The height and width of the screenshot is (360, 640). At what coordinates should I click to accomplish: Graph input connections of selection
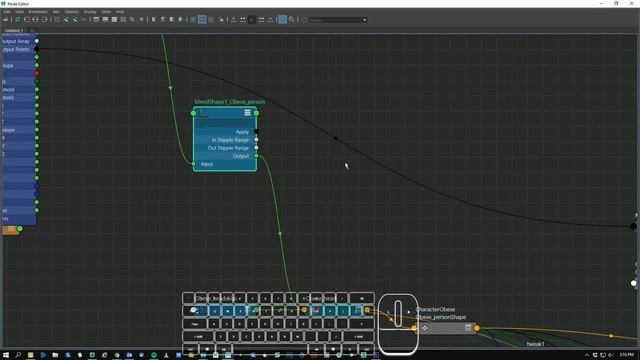click(27, 20)
